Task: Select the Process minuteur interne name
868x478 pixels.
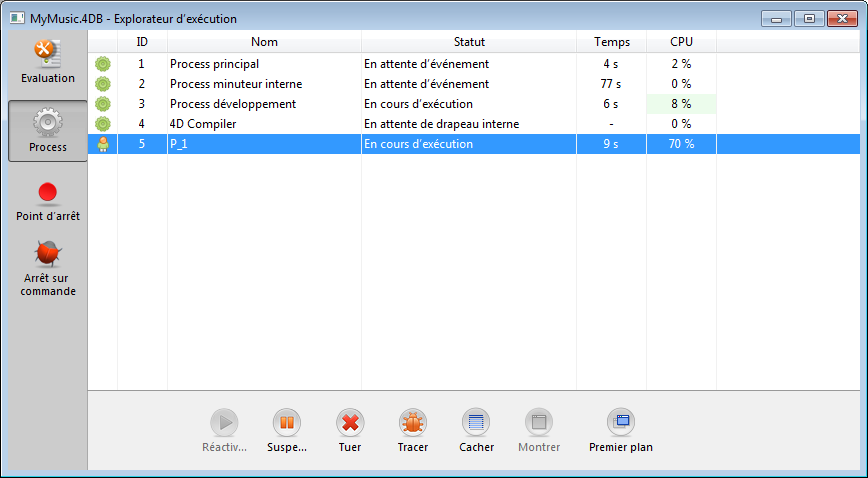Action: (236, 84)
